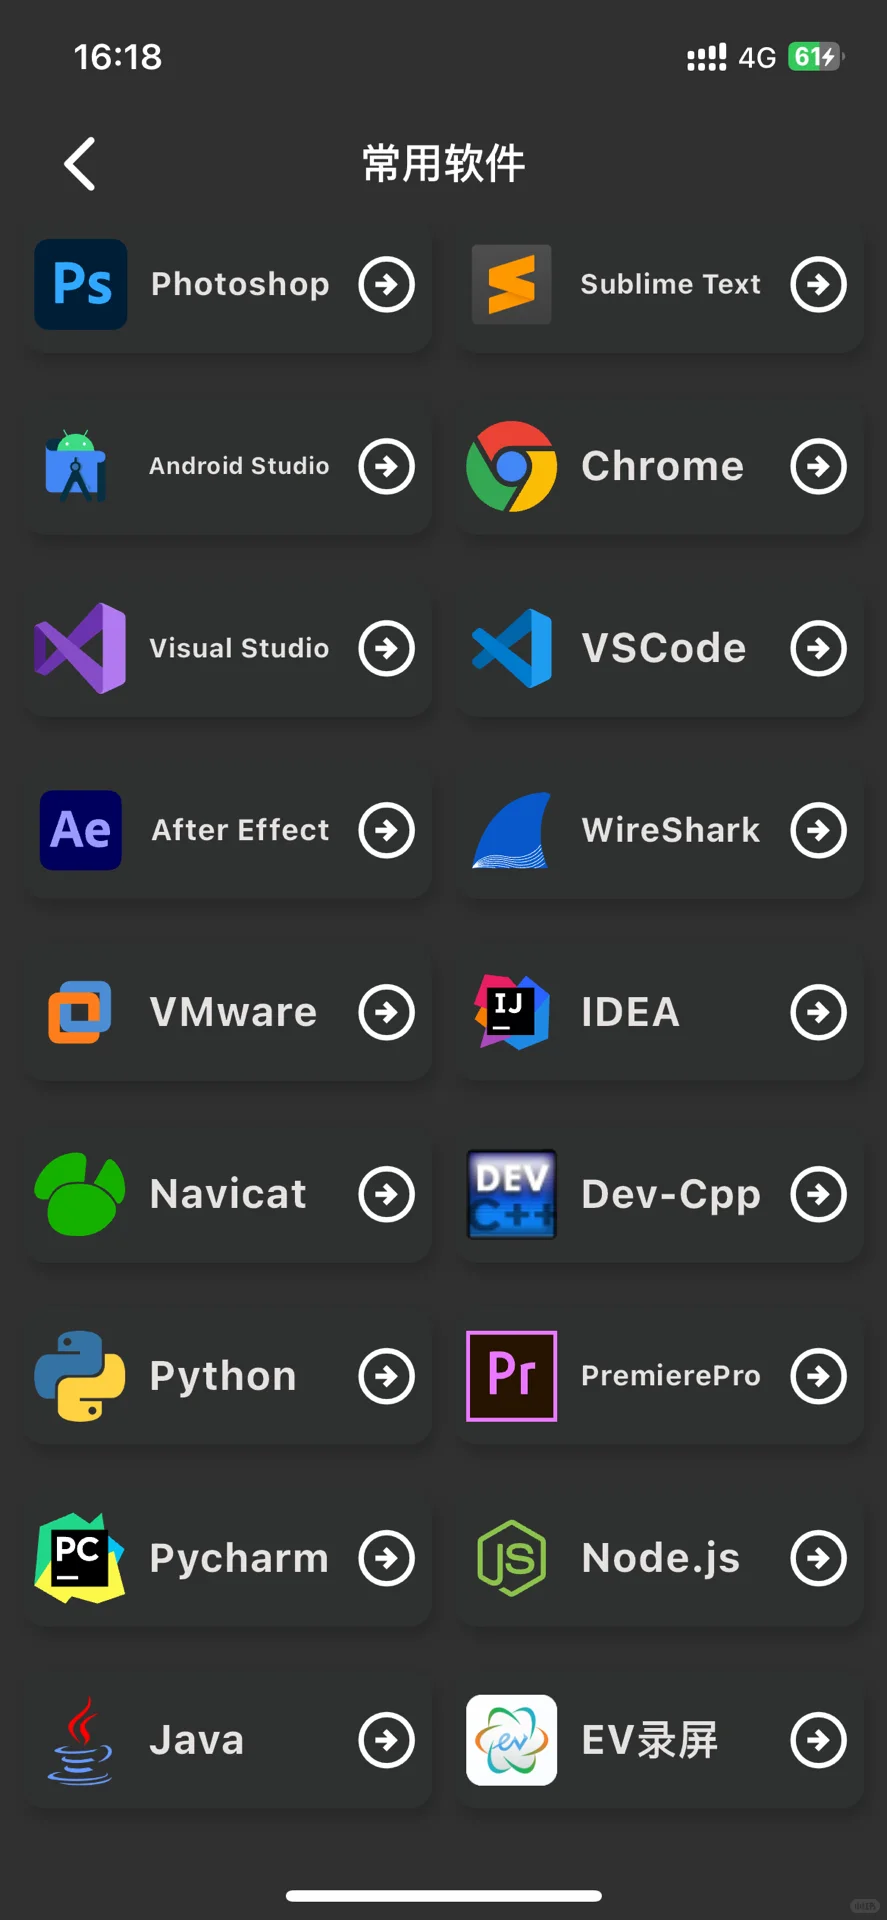887x1920 pixels.
Task: Open EV录屏 using its arrow button
Action: pos(819,1740)
